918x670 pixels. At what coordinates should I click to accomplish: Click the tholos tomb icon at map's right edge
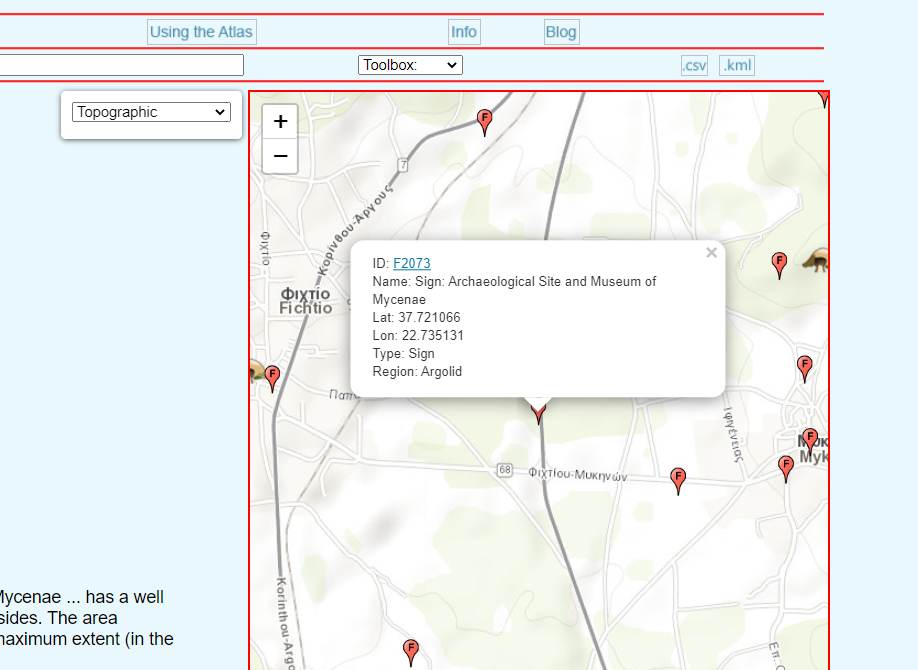click(817, 261)
